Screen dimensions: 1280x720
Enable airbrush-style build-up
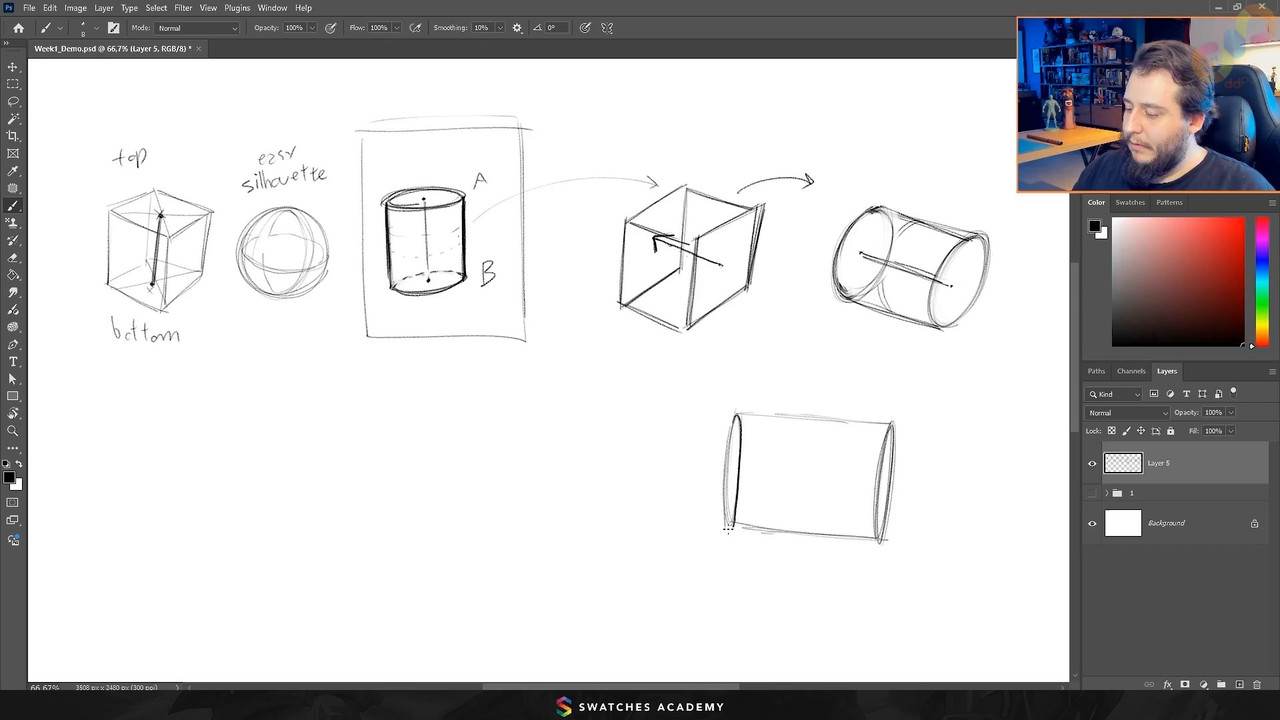(x=415, y=28)
